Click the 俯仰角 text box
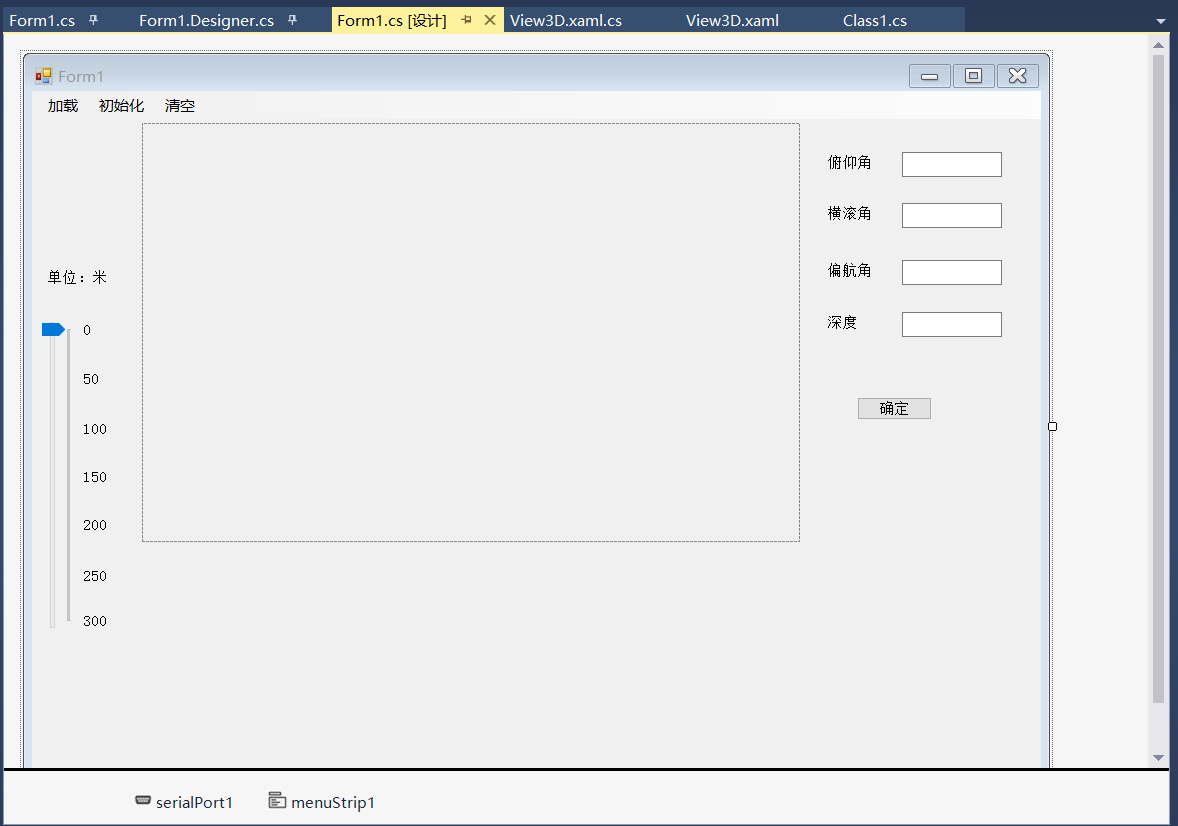This screenshot has width=1178, height=826. tap(951, 165)
